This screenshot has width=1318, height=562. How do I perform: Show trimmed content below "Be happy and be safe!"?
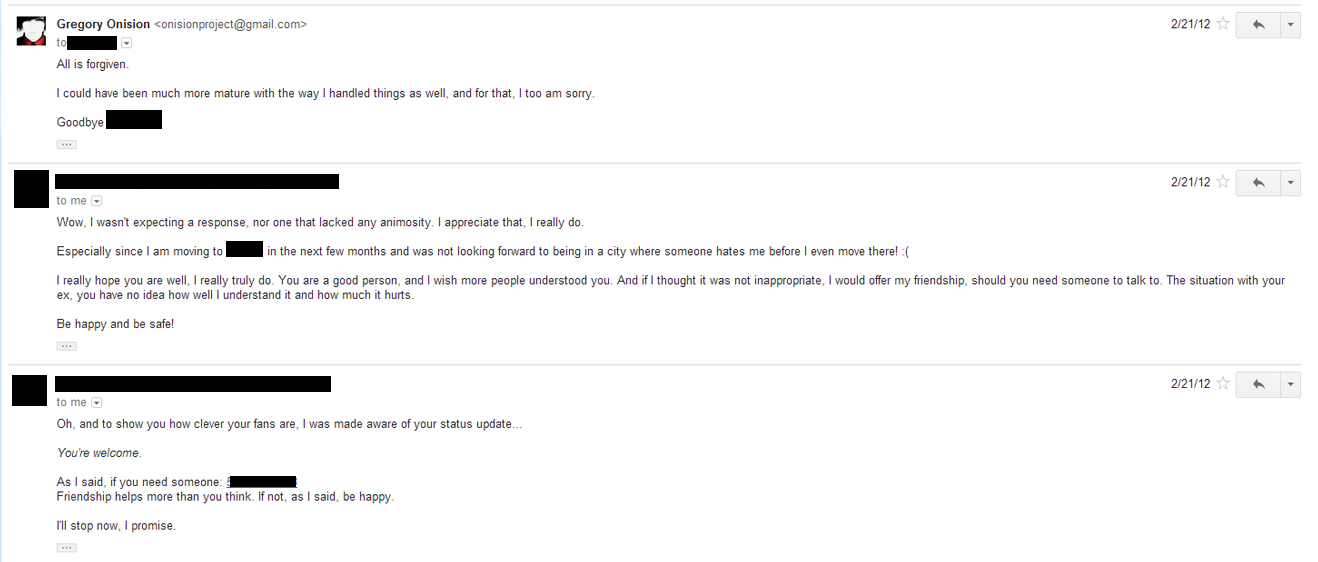[66, 346]
